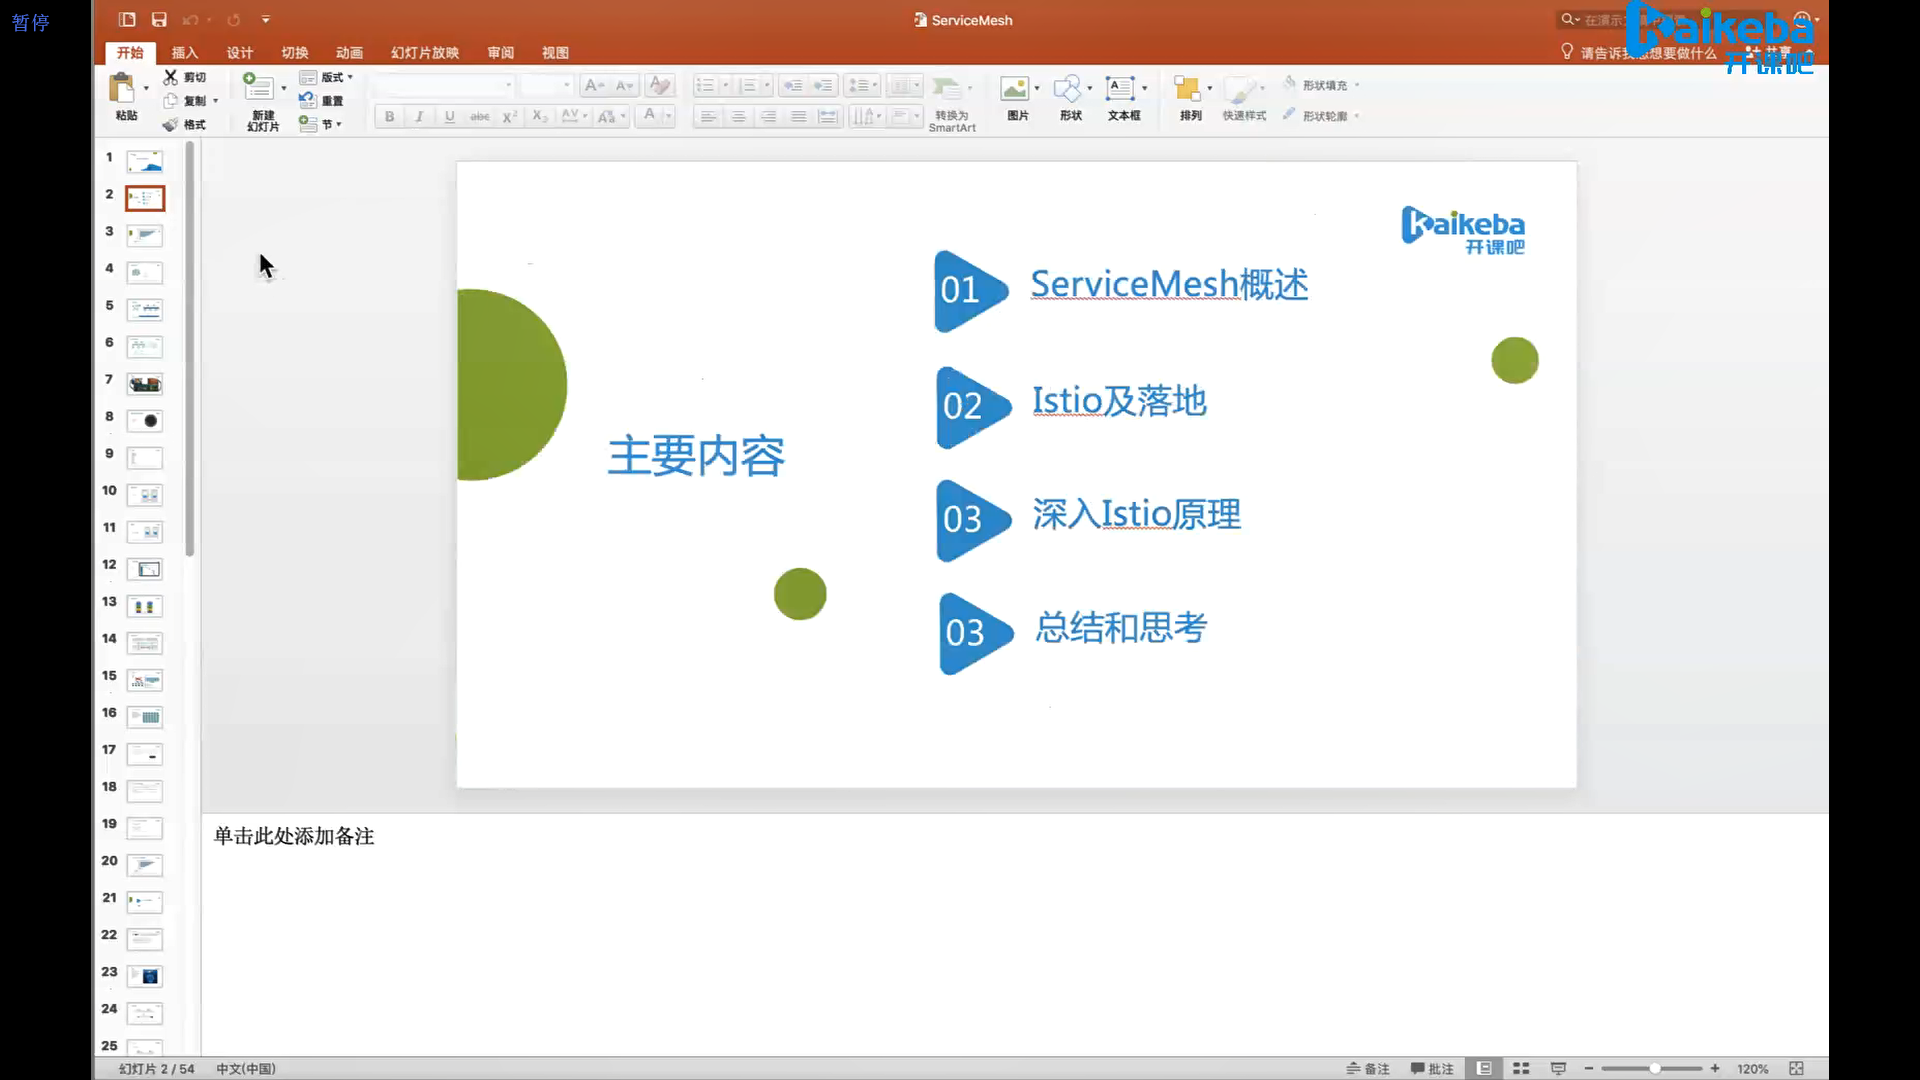Click the Text Box (文本框) icon
1920x1080 pixels.
1120,89
